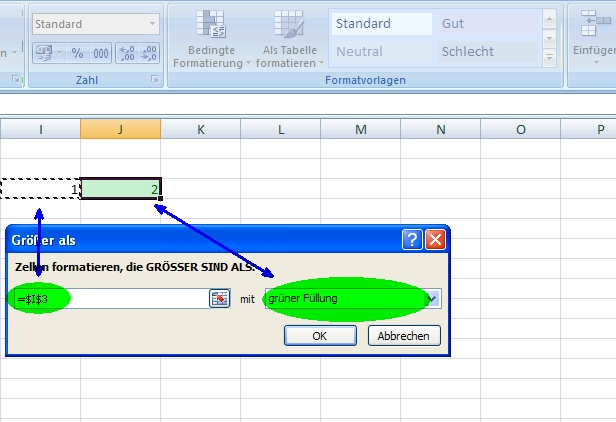Image resolution: width=616 pixels, height=422 pixels.
Task: Click the Abbrechen button
Action: pos(404,336)
